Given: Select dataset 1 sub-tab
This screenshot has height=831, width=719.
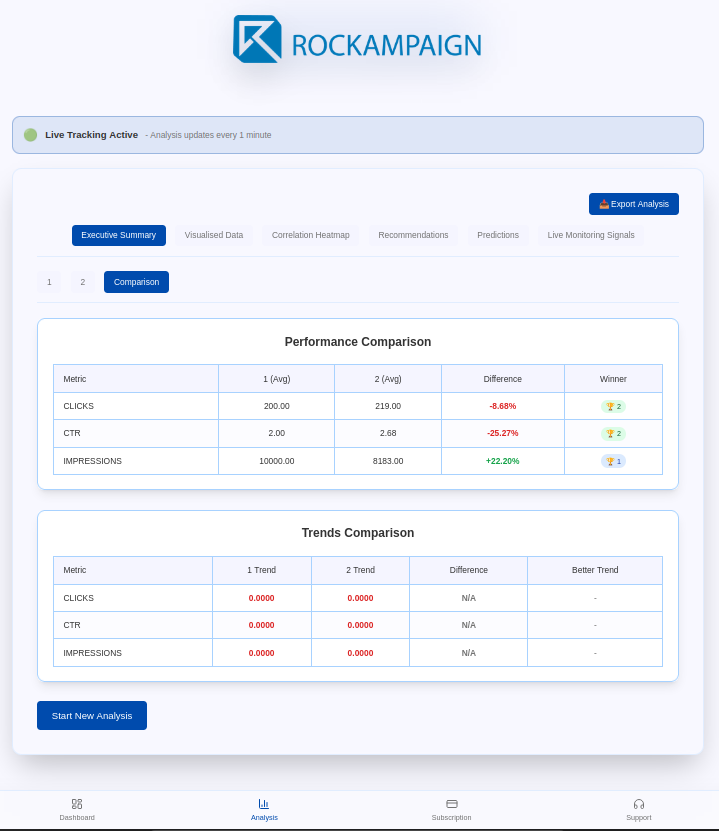Looking at the screenshot, I should (x=49, y=282).
